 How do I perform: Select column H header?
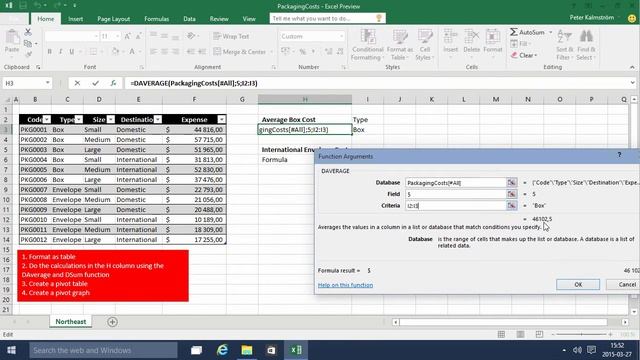pos(304,99)
